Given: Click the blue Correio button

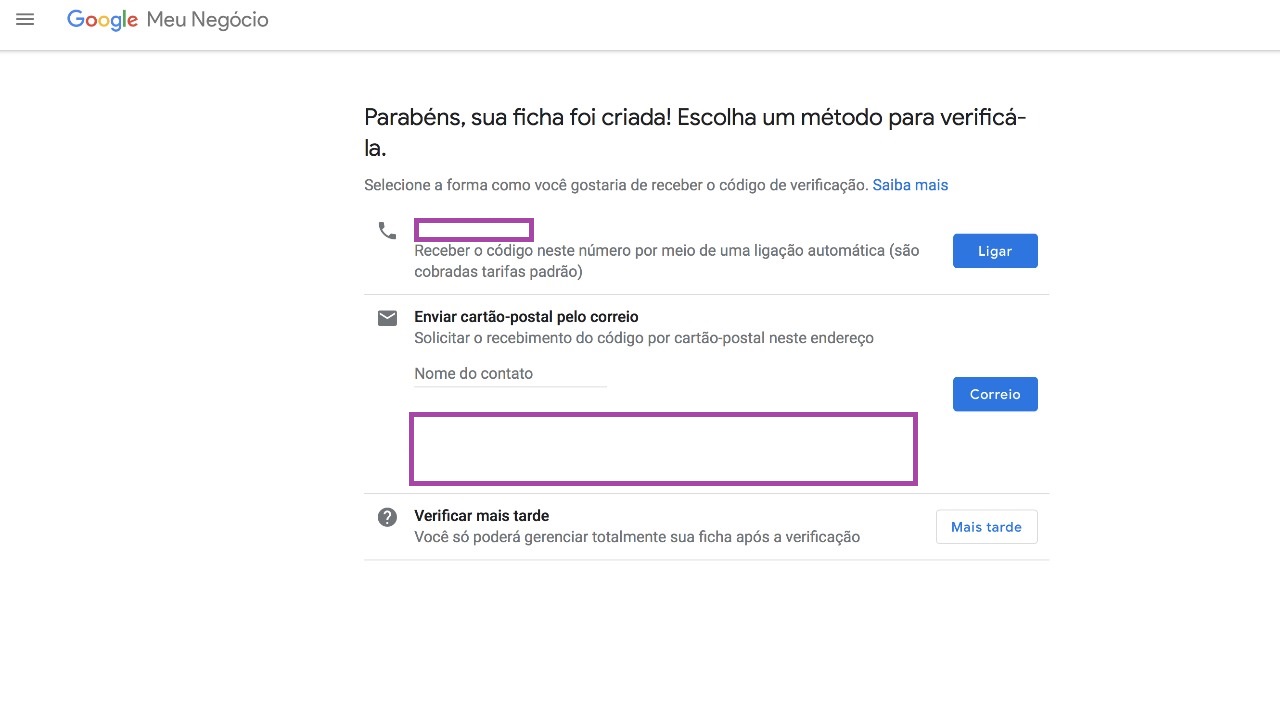Looking at the screenshot, I should click(995, 394).
